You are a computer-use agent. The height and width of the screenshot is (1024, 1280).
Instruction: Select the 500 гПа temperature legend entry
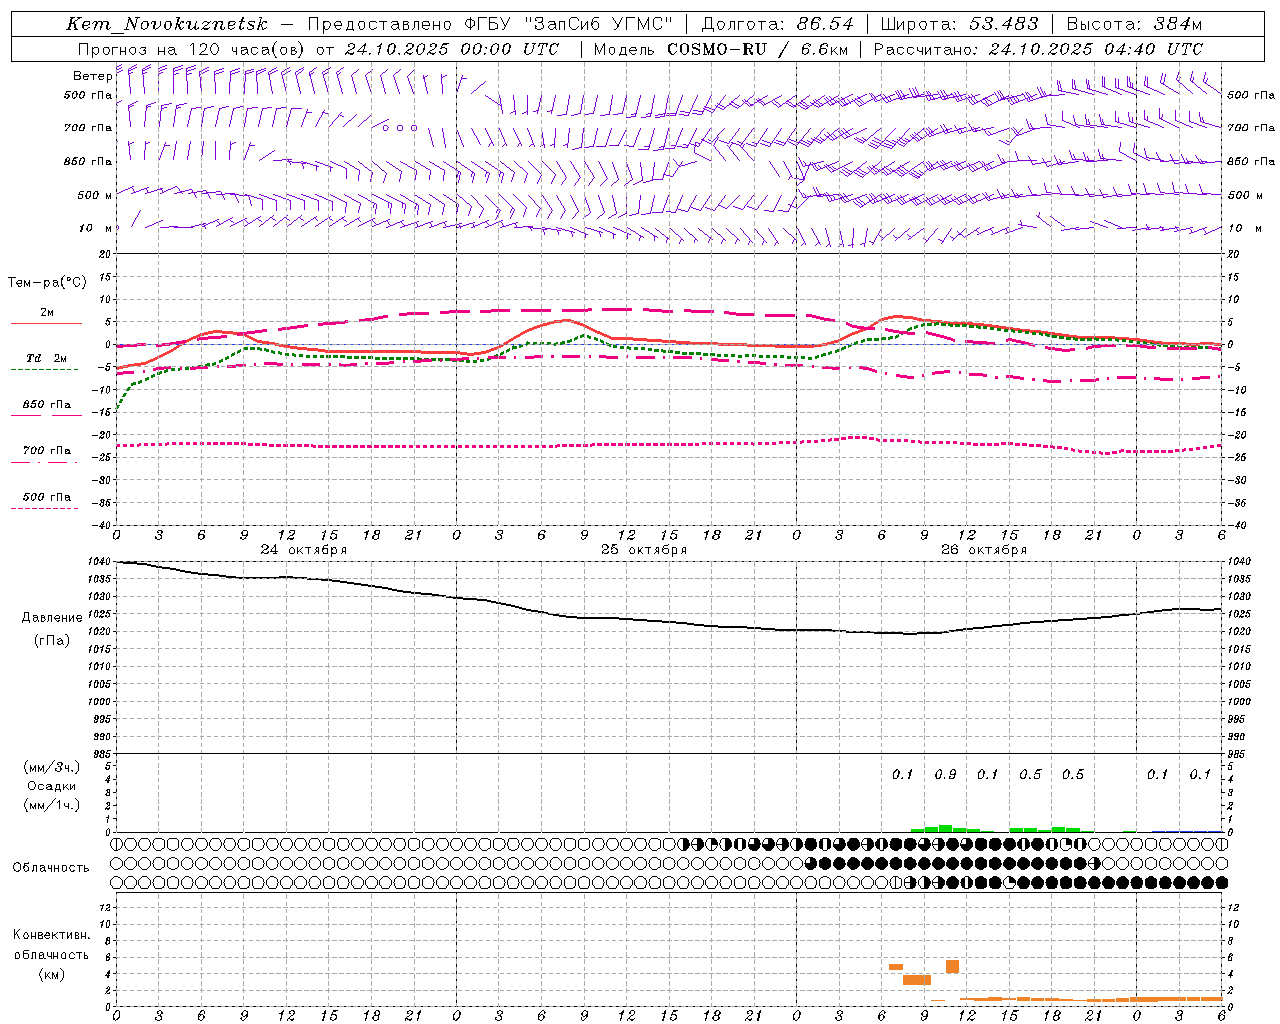(47, 497)
